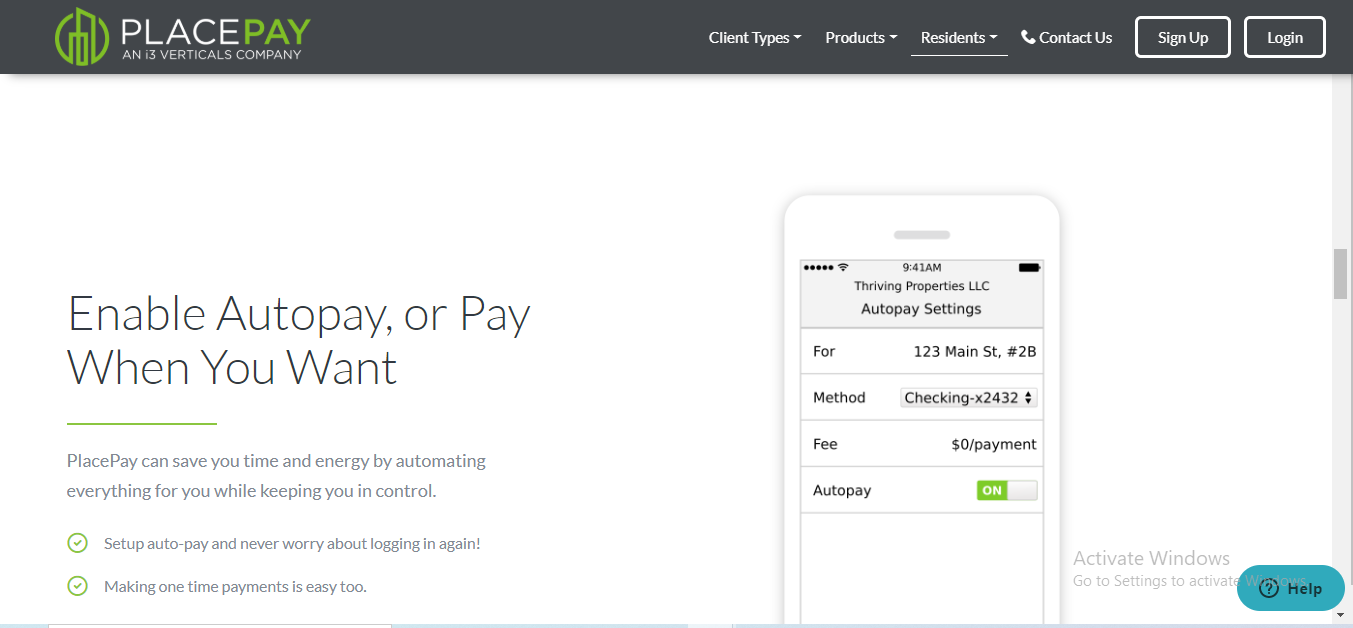Viewport: 1353px width, 628px height.
Task: Click the 'Autopay' row label in the phone
Action: [842, 490]
